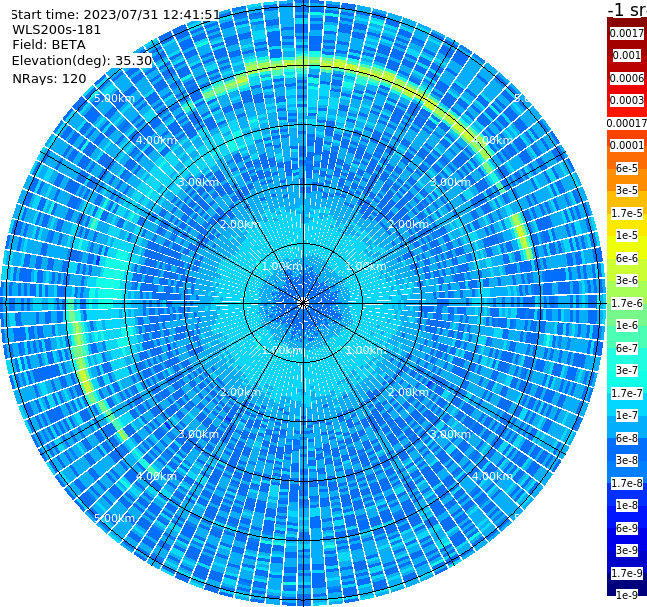Click the 1.00km range label in the southwest quadrant
The image size is (647, 607).
tap(283, 350)
